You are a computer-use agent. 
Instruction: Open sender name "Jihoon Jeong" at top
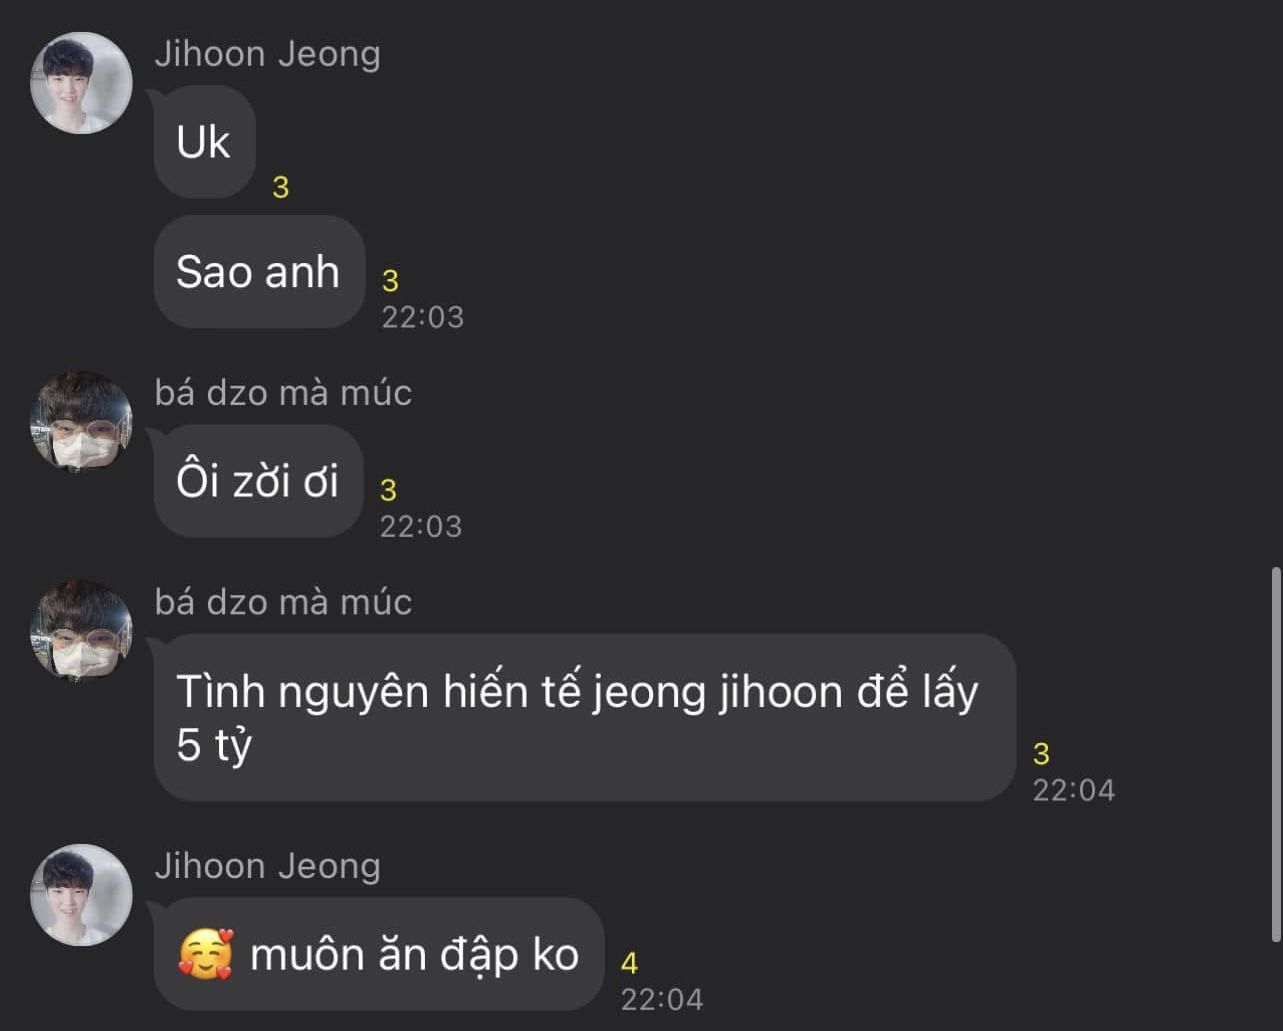coord(267,54)
